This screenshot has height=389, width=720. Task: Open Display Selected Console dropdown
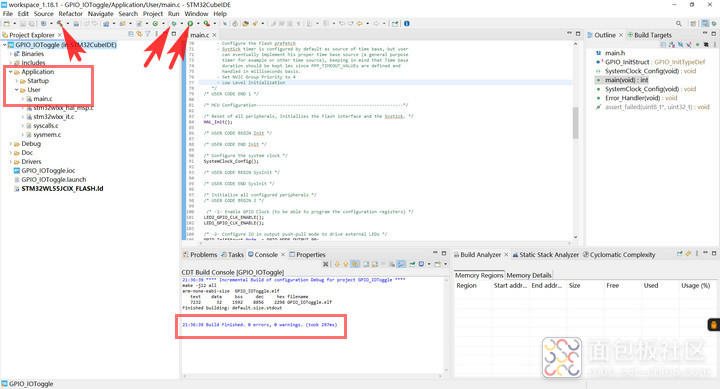[x=429, y=264]
